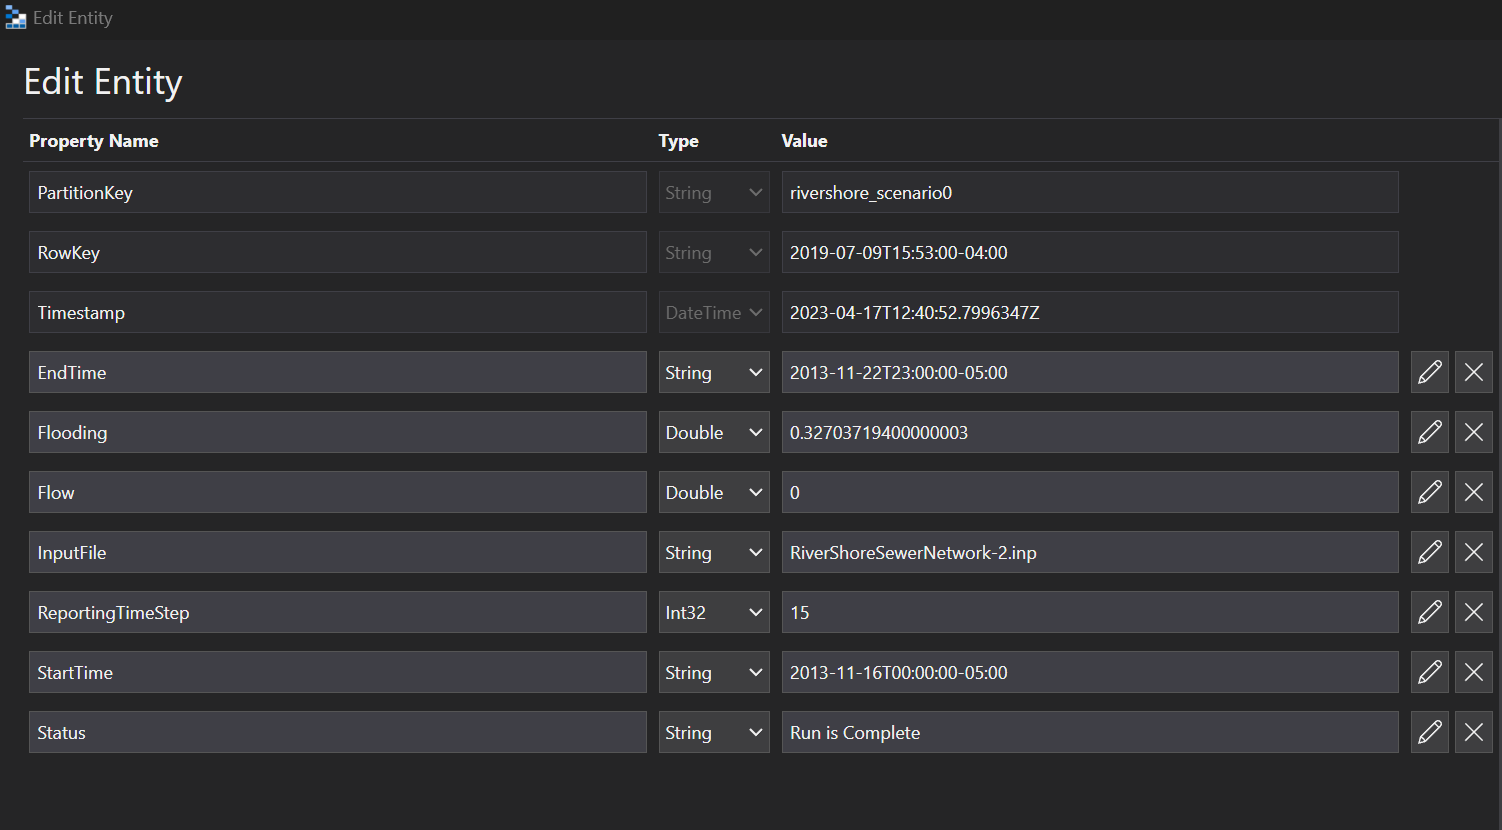Expand the String type dropdown for InputFile
1502x830 pixels.
tap(714, 552)
